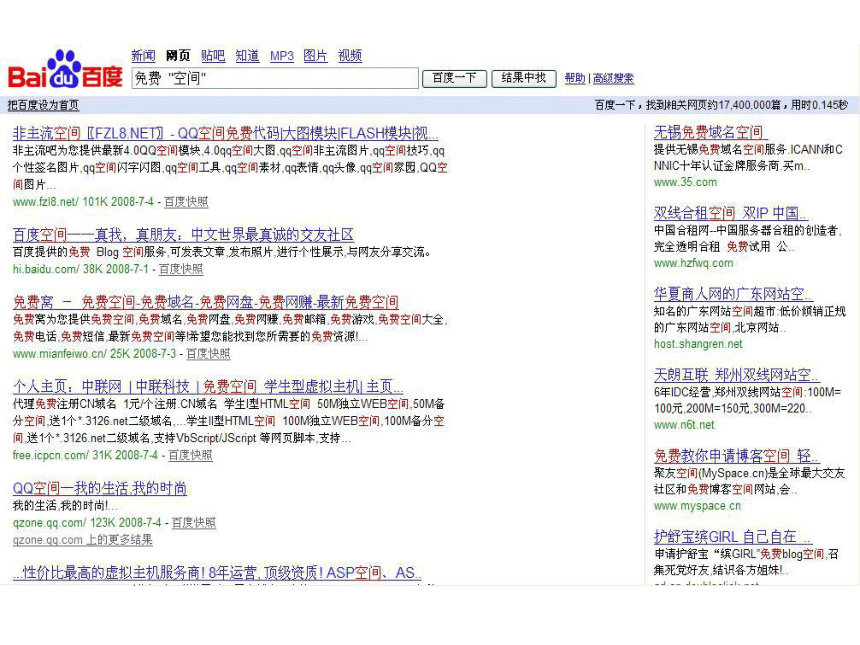Click the snippet starting 免费窝为您提供免费空间
Screen dimensions: 860x645
230,328
